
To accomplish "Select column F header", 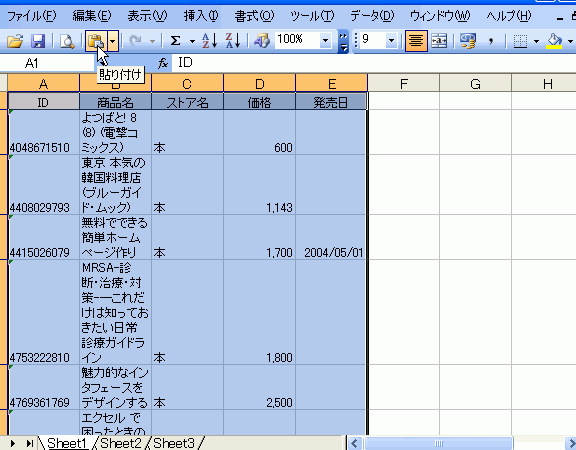I will click(404, 84).
